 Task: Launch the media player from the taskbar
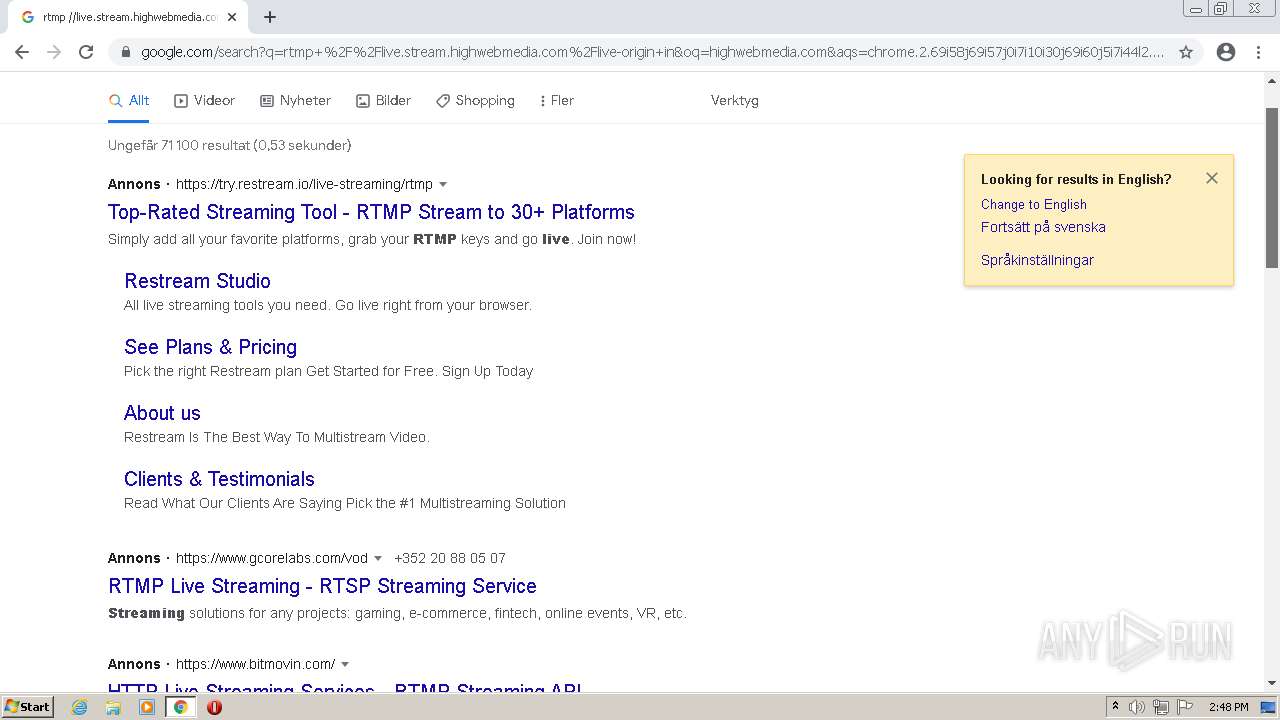click(x=147, y=707)
